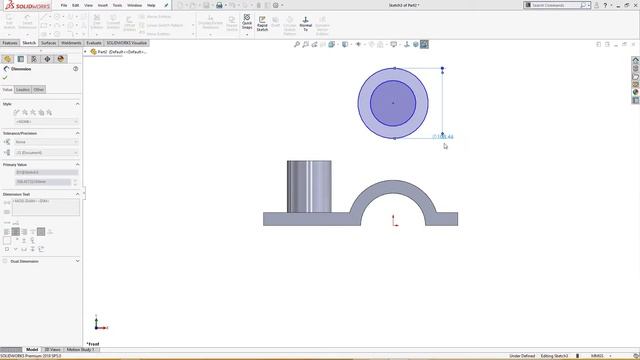Viewport: 640px width, 360px height.
Task: Open the style <NONE> dropdown
Action: point(46,122)
